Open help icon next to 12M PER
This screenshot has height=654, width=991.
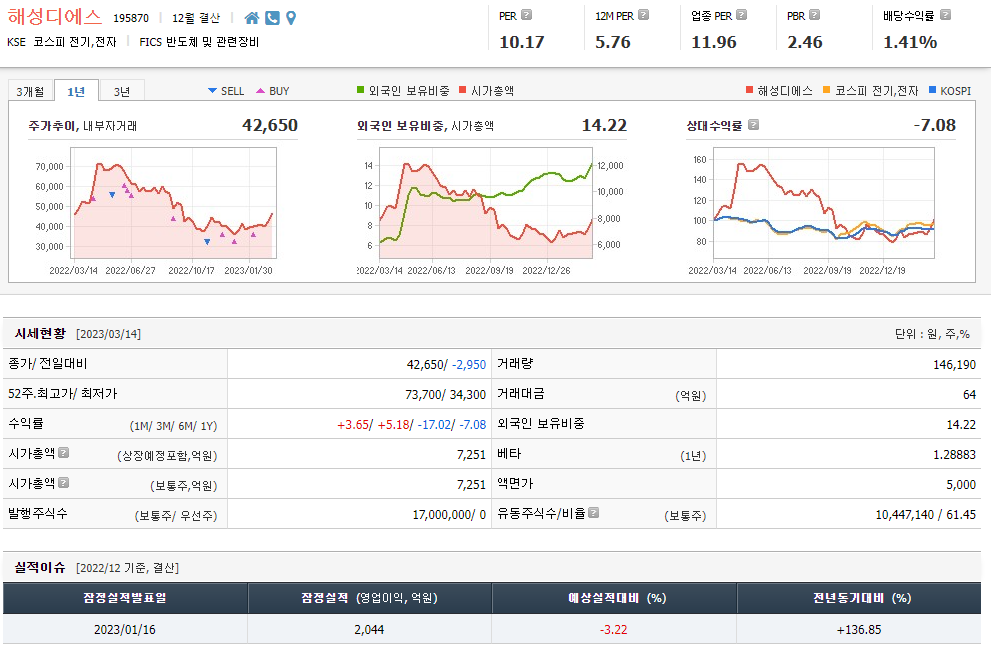coord(643,15)
